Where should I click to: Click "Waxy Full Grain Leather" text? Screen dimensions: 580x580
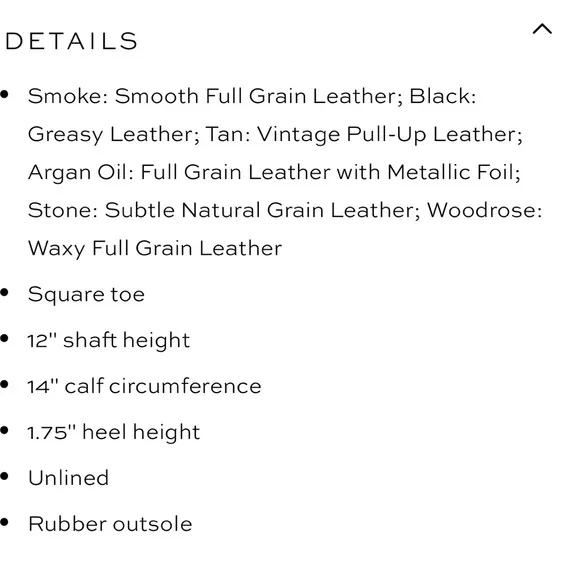click(x=155, y=249)
